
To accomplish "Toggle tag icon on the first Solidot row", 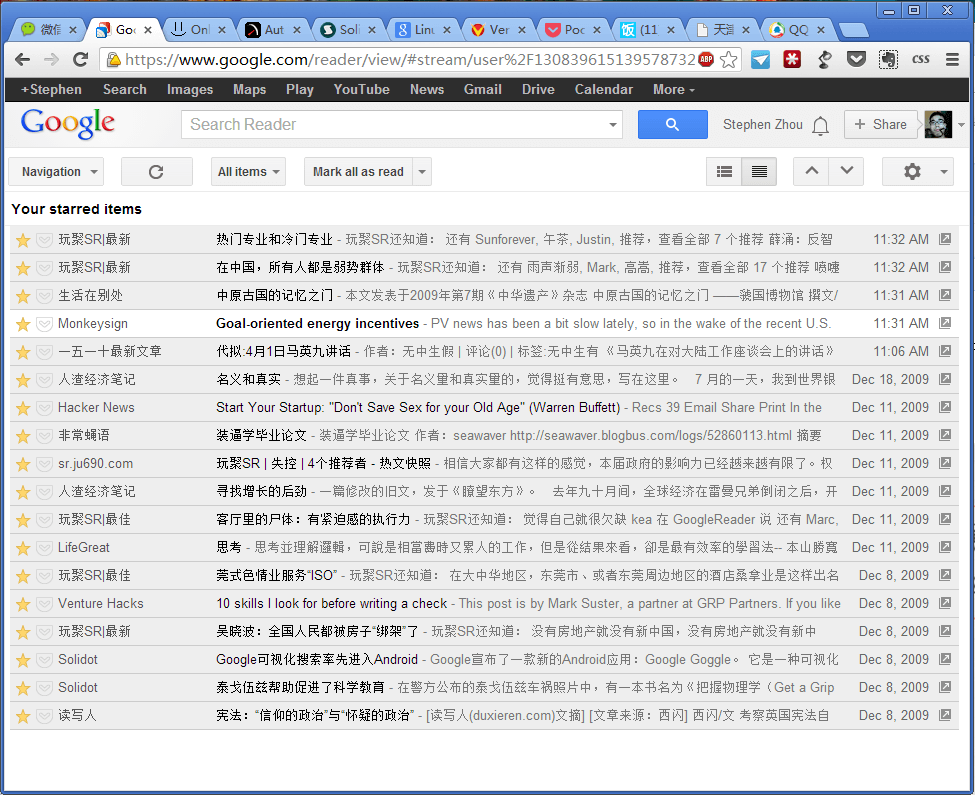I will 44,659.
